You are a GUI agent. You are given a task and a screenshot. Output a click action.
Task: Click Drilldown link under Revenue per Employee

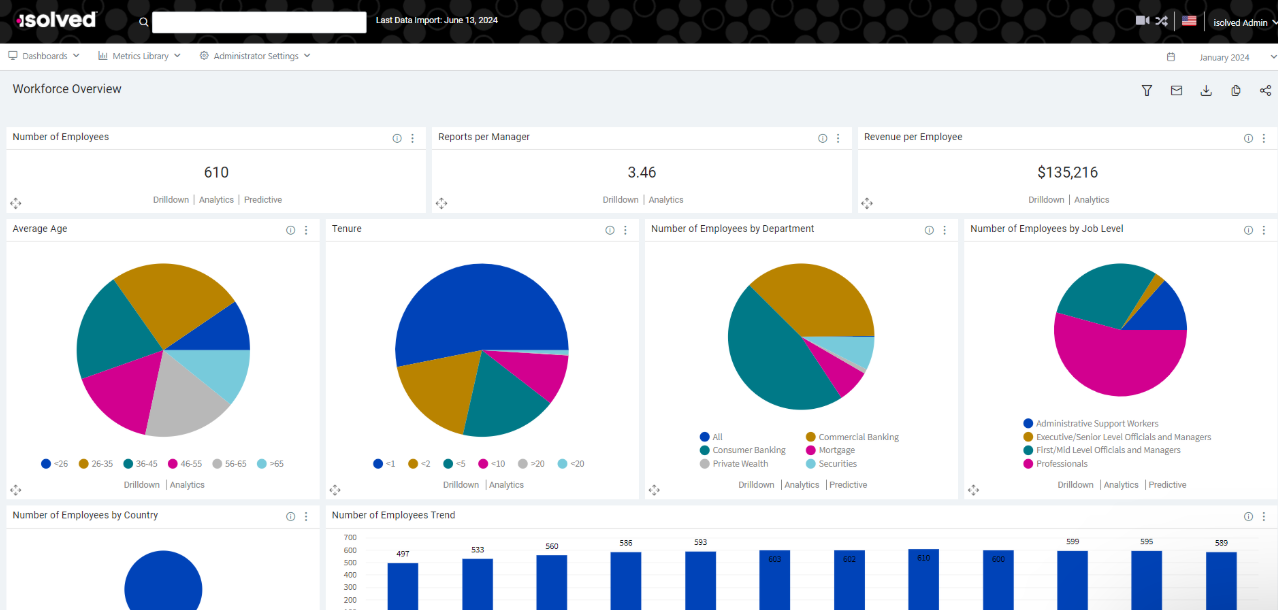coord(1046,200)
